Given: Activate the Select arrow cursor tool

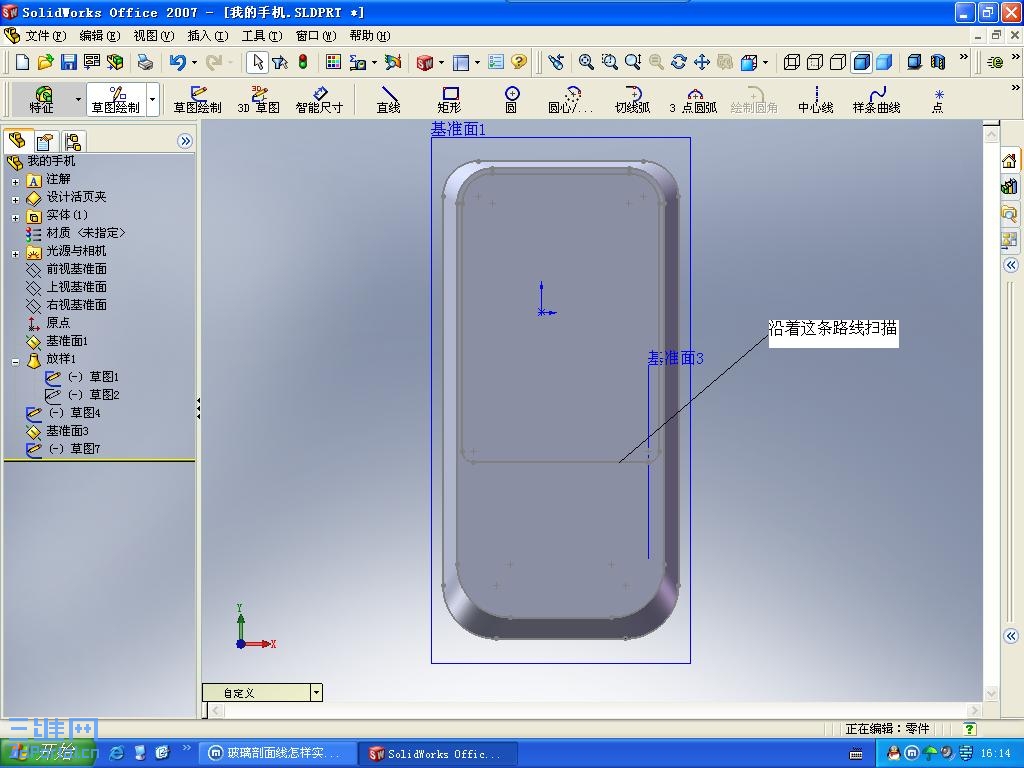Looking at the screenshot, I should (257, 62).
